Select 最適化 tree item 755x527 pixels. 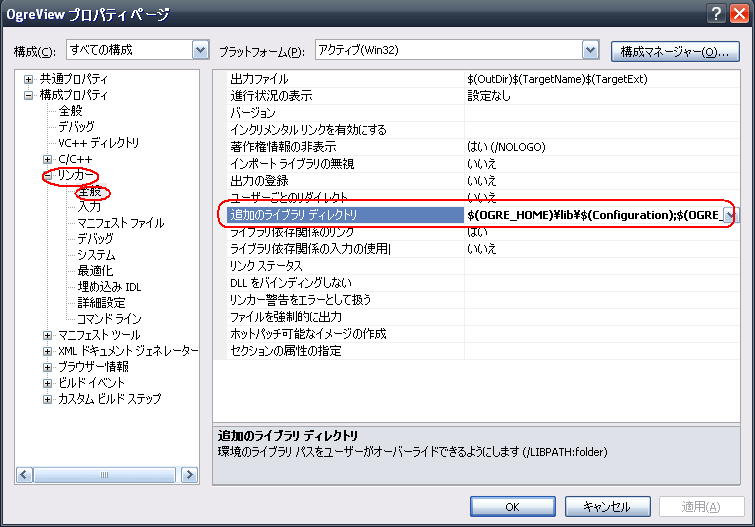click(95, 271)
